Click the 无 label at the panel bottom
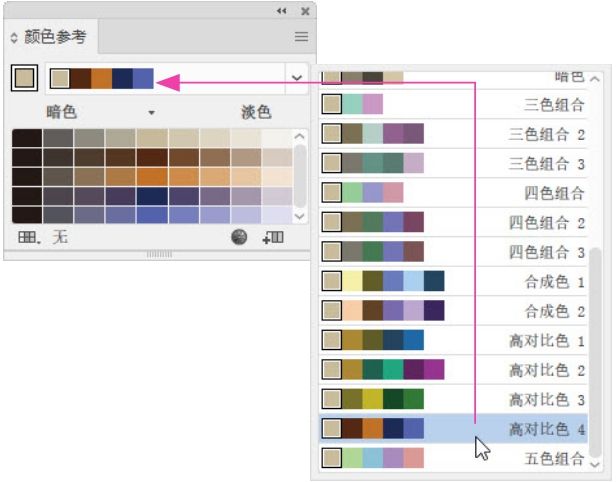Image resolution: width=616 pixels, height=482 pixels. 60,237
